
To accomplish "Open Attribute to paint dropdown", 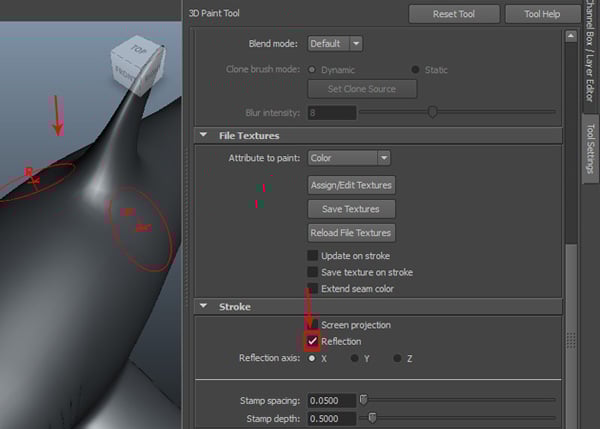I will pos(348,158).
